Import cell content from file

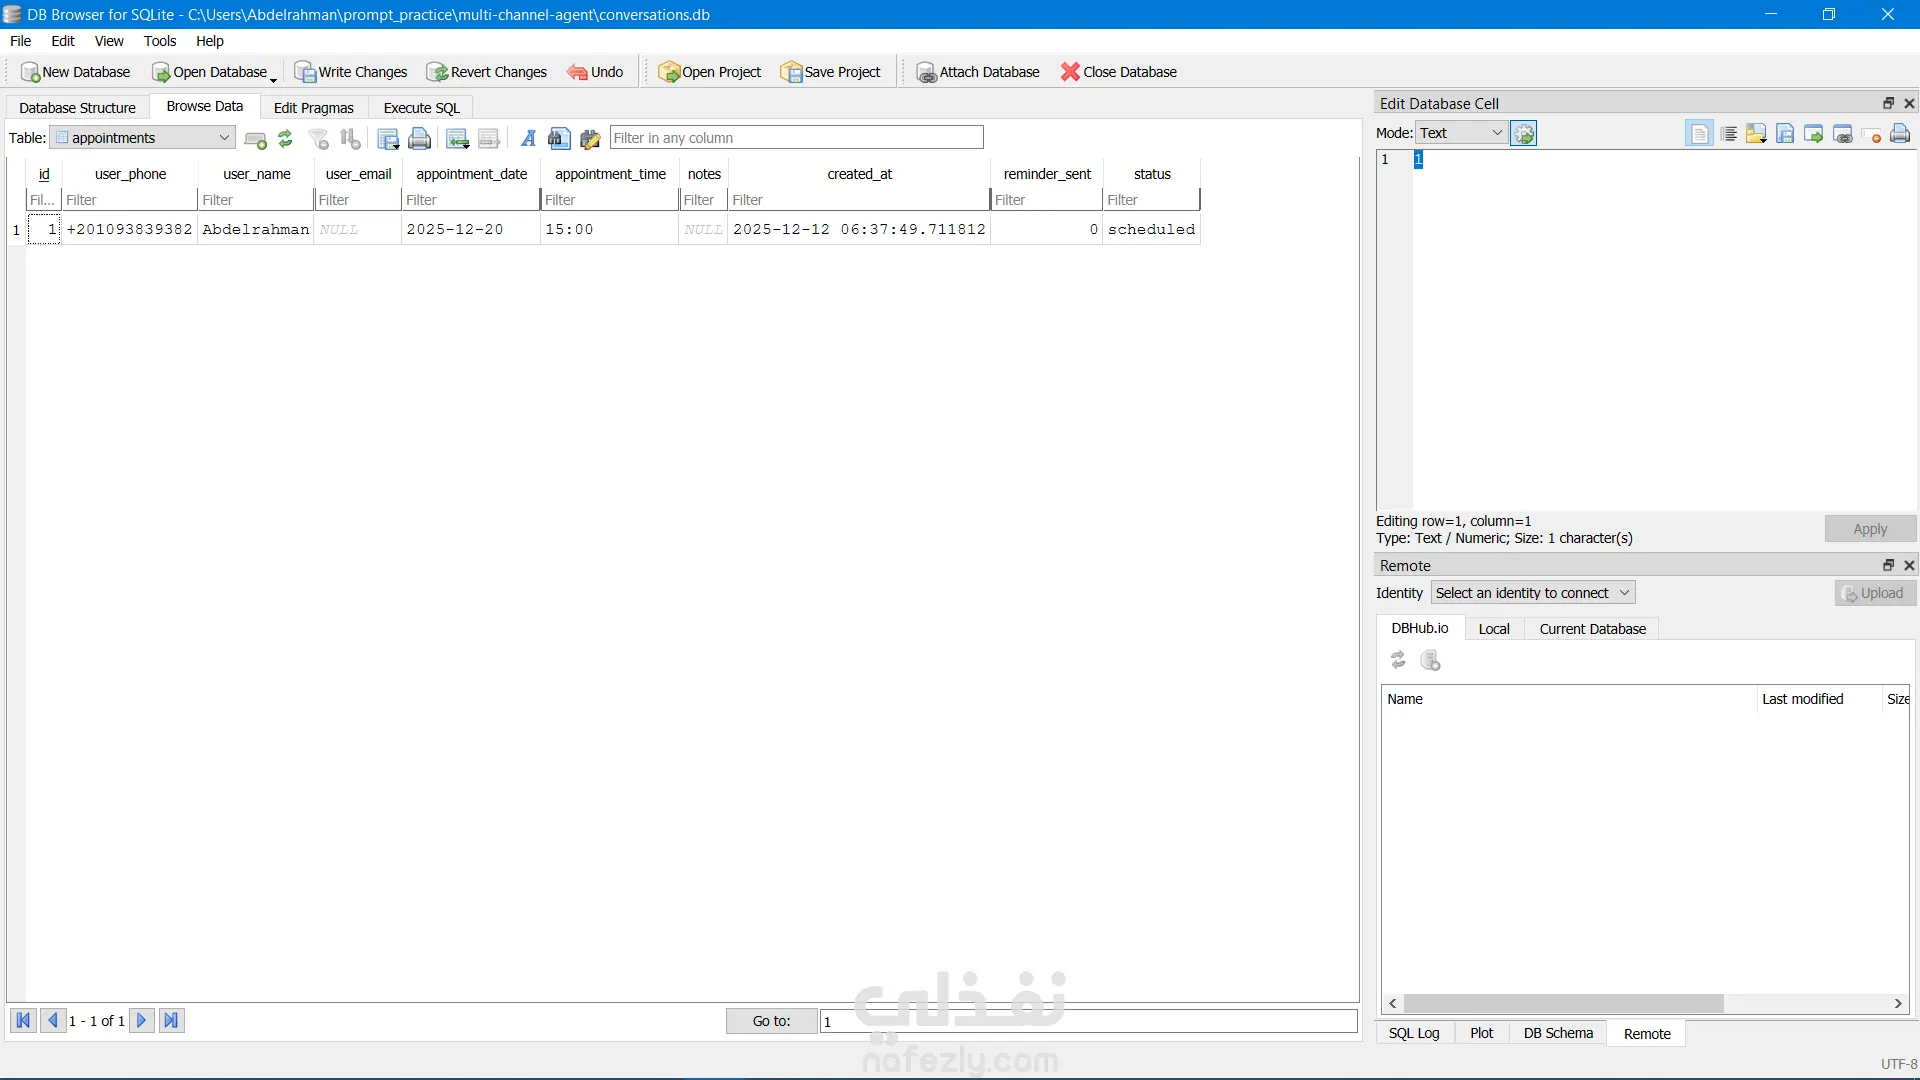coord(1757,134)
